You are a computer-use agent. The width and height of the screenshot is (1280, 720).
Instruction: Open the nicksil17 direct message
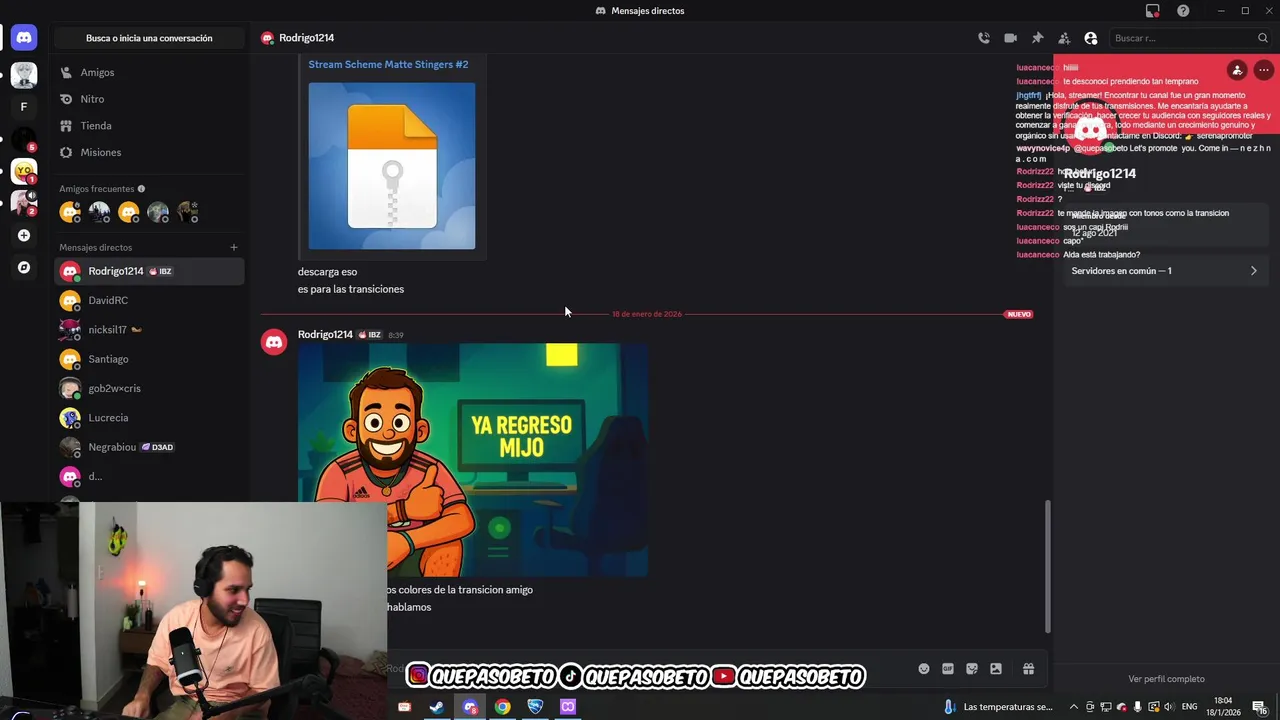coord(149,330)
